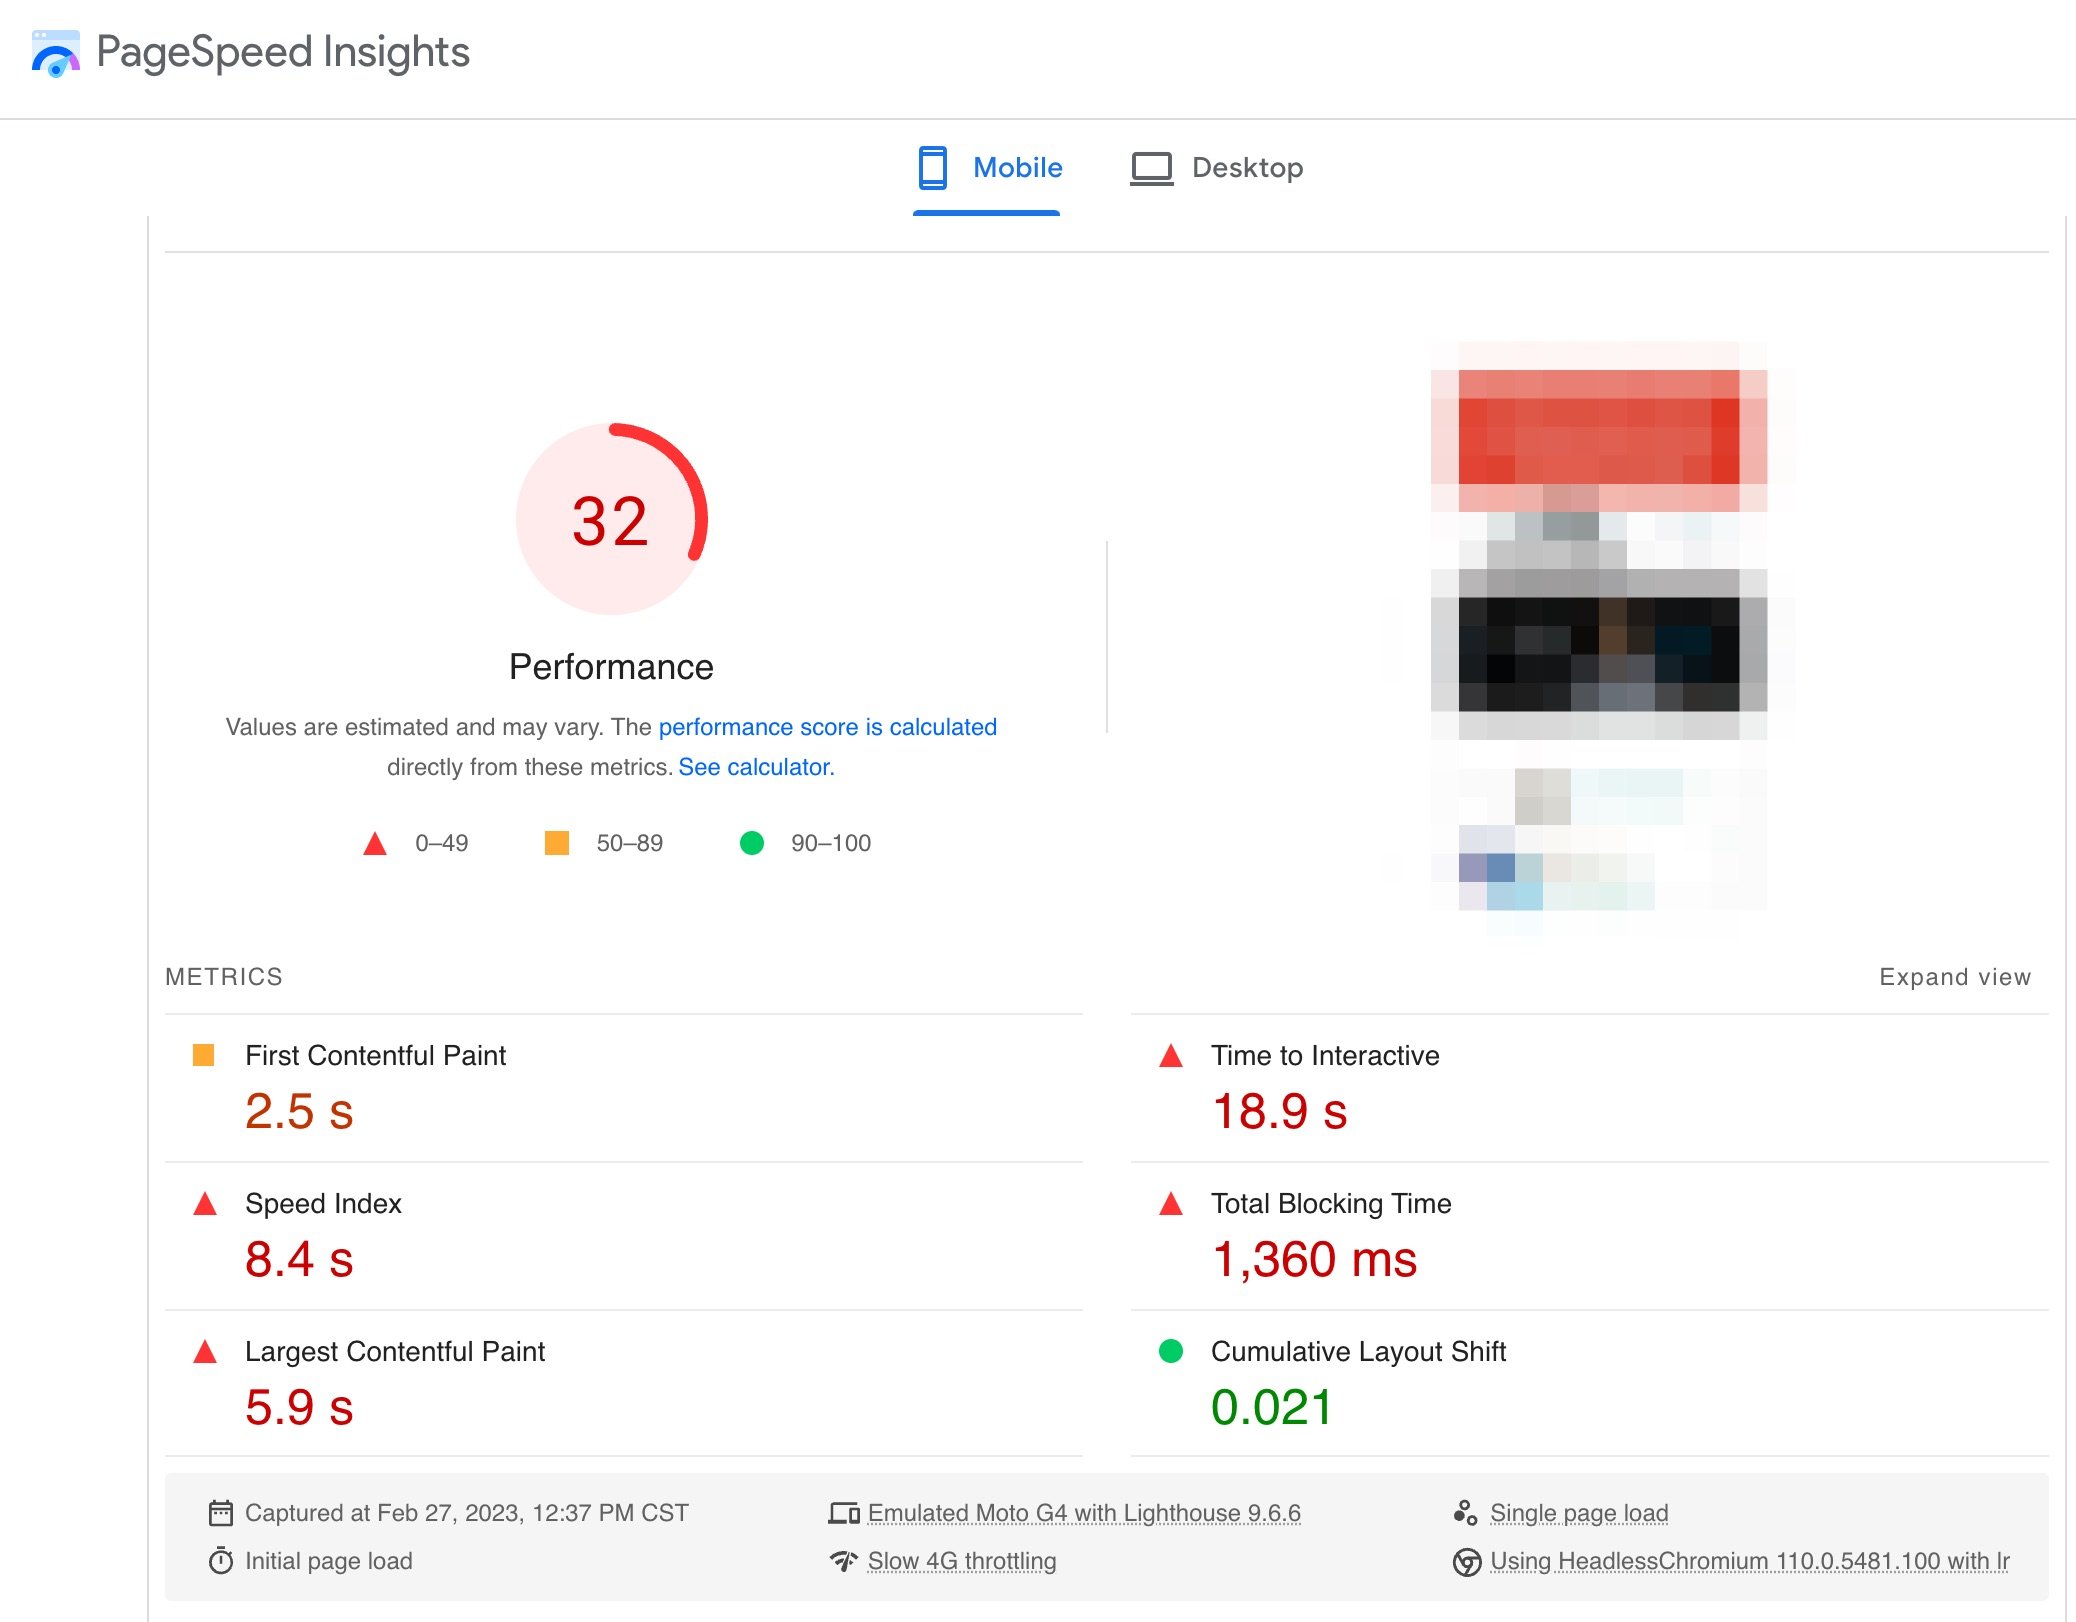Click the PageSpeed Insights logo icon
Viewport: 2076px width, 1622px height.
pos(55,53)
